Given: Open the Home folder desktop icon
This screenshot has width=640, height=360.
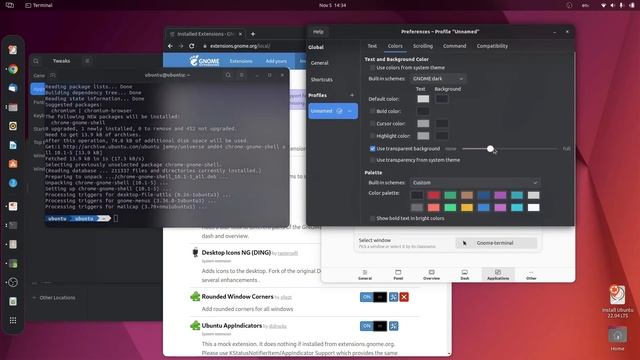Looking at the screenshot, I should point(617,339).
